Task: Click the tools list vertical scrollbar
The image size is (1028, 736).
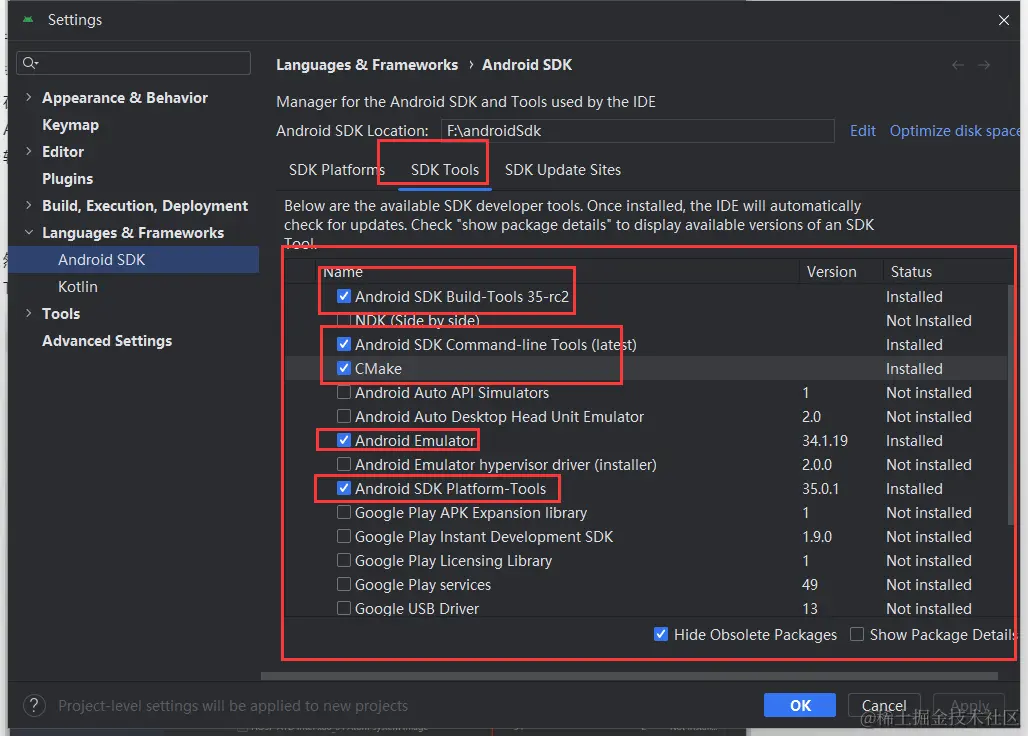Action: pyautogui.click(x=1011, y=404)
